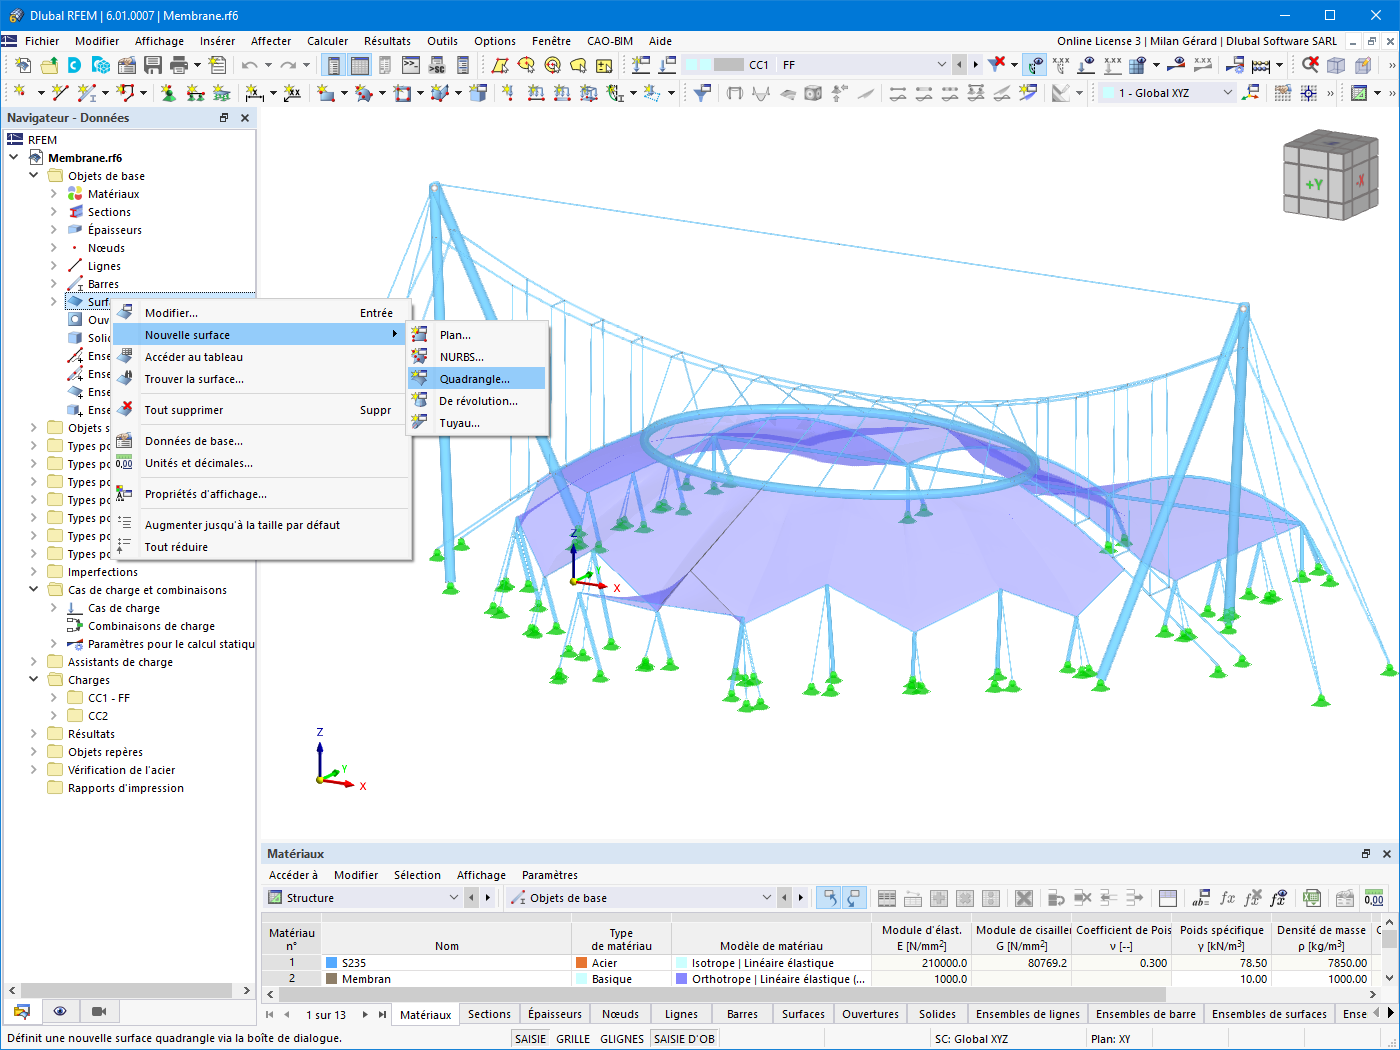Click the new surface toolbar icon

point(326,93)
